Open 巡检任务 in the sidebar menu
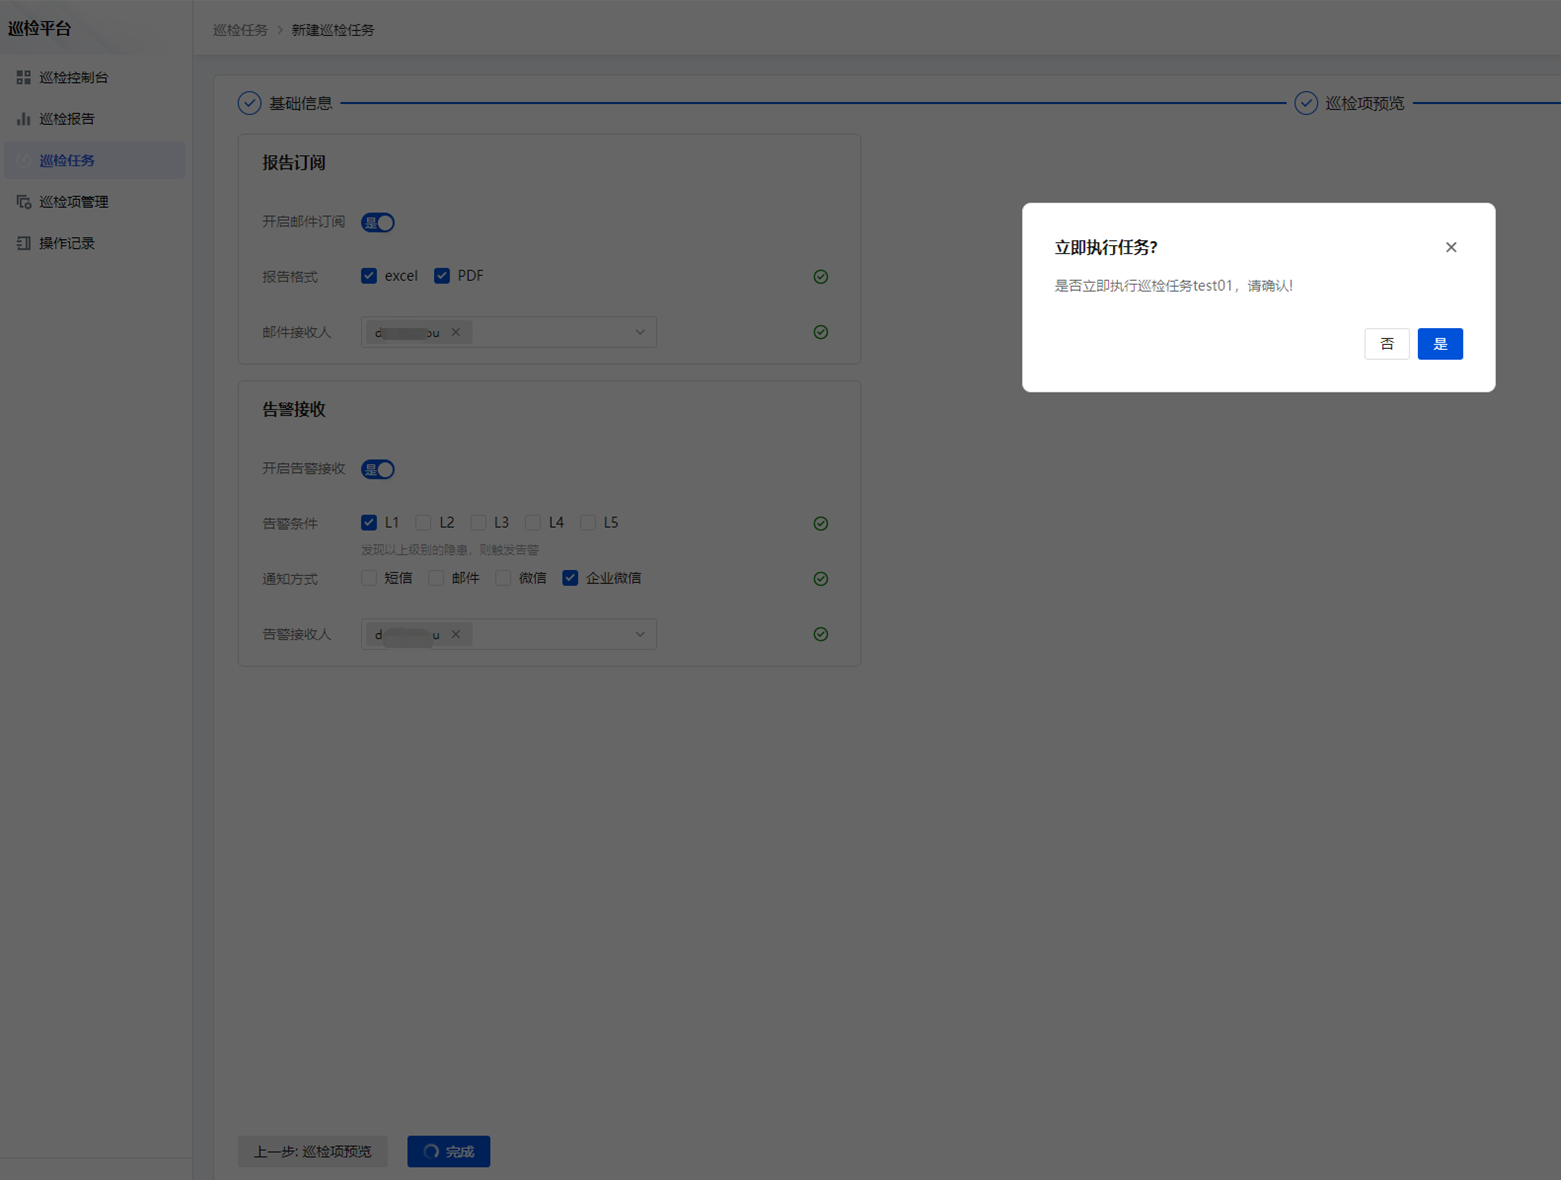 (x=67, y=160)
